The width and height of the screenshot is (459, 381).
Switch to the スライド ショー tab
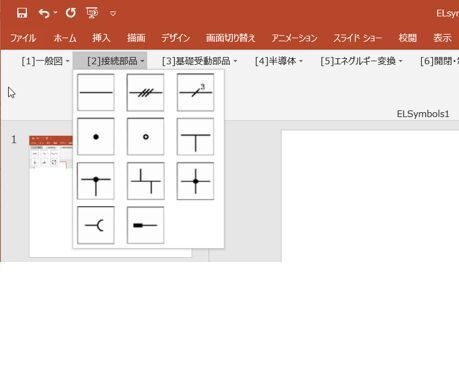pyautogui.click(x=358, y=38)
